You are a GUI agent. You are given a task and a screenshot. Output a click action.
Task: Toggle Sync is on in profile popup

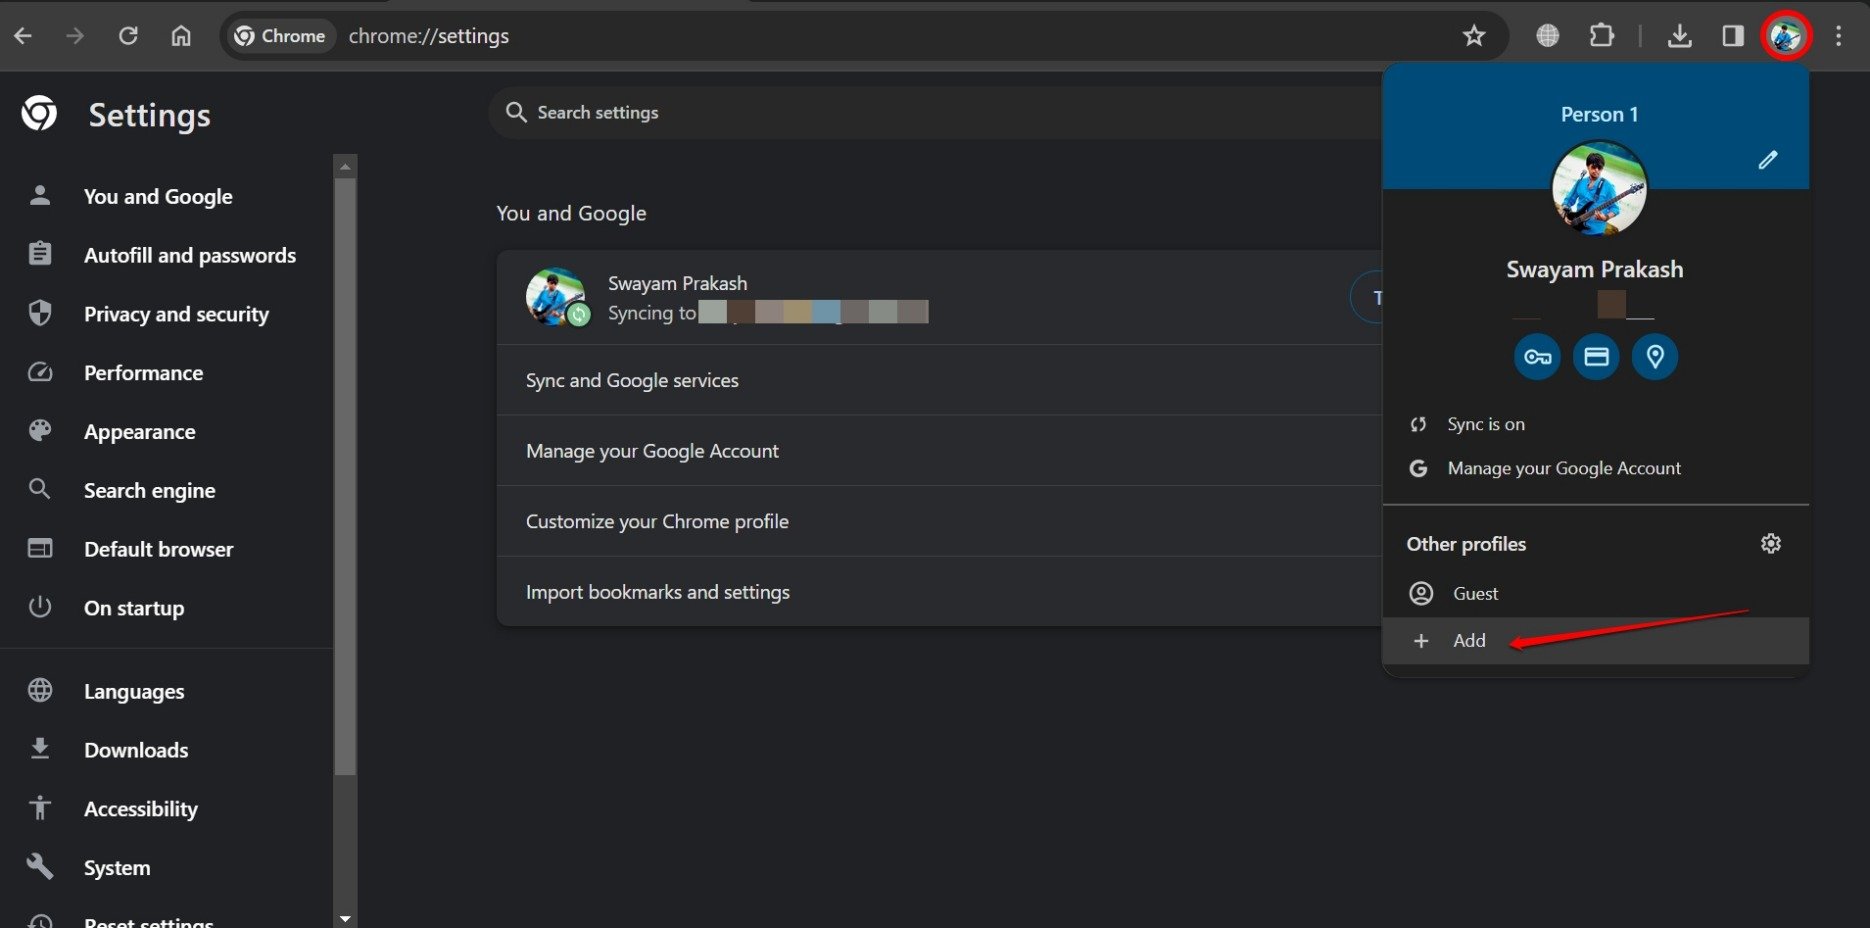[1485, 423]
